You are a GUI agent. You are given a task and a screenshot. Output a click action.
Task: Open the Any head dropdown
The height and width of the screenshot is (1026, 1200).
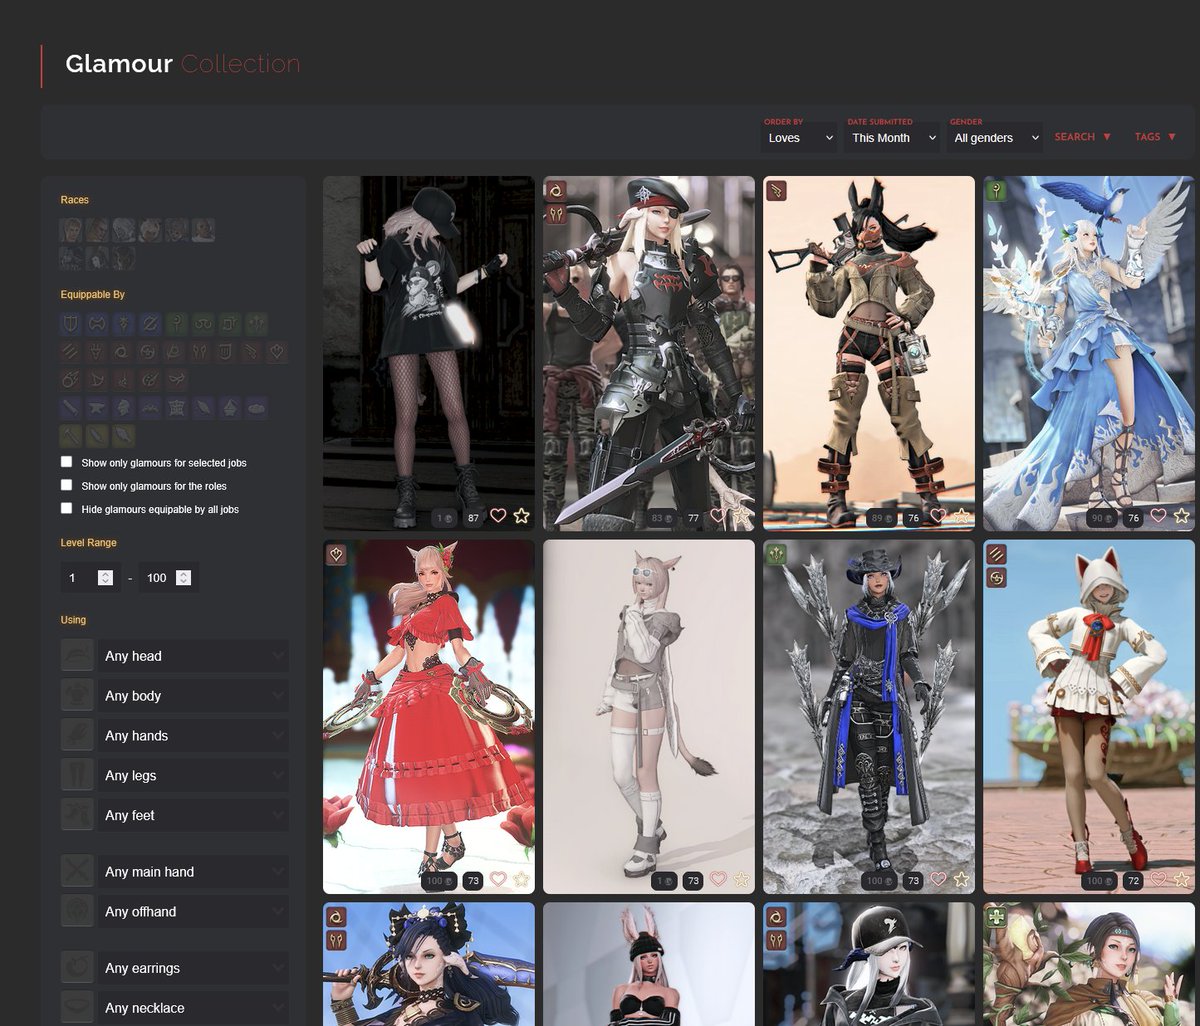click(194, 656)
